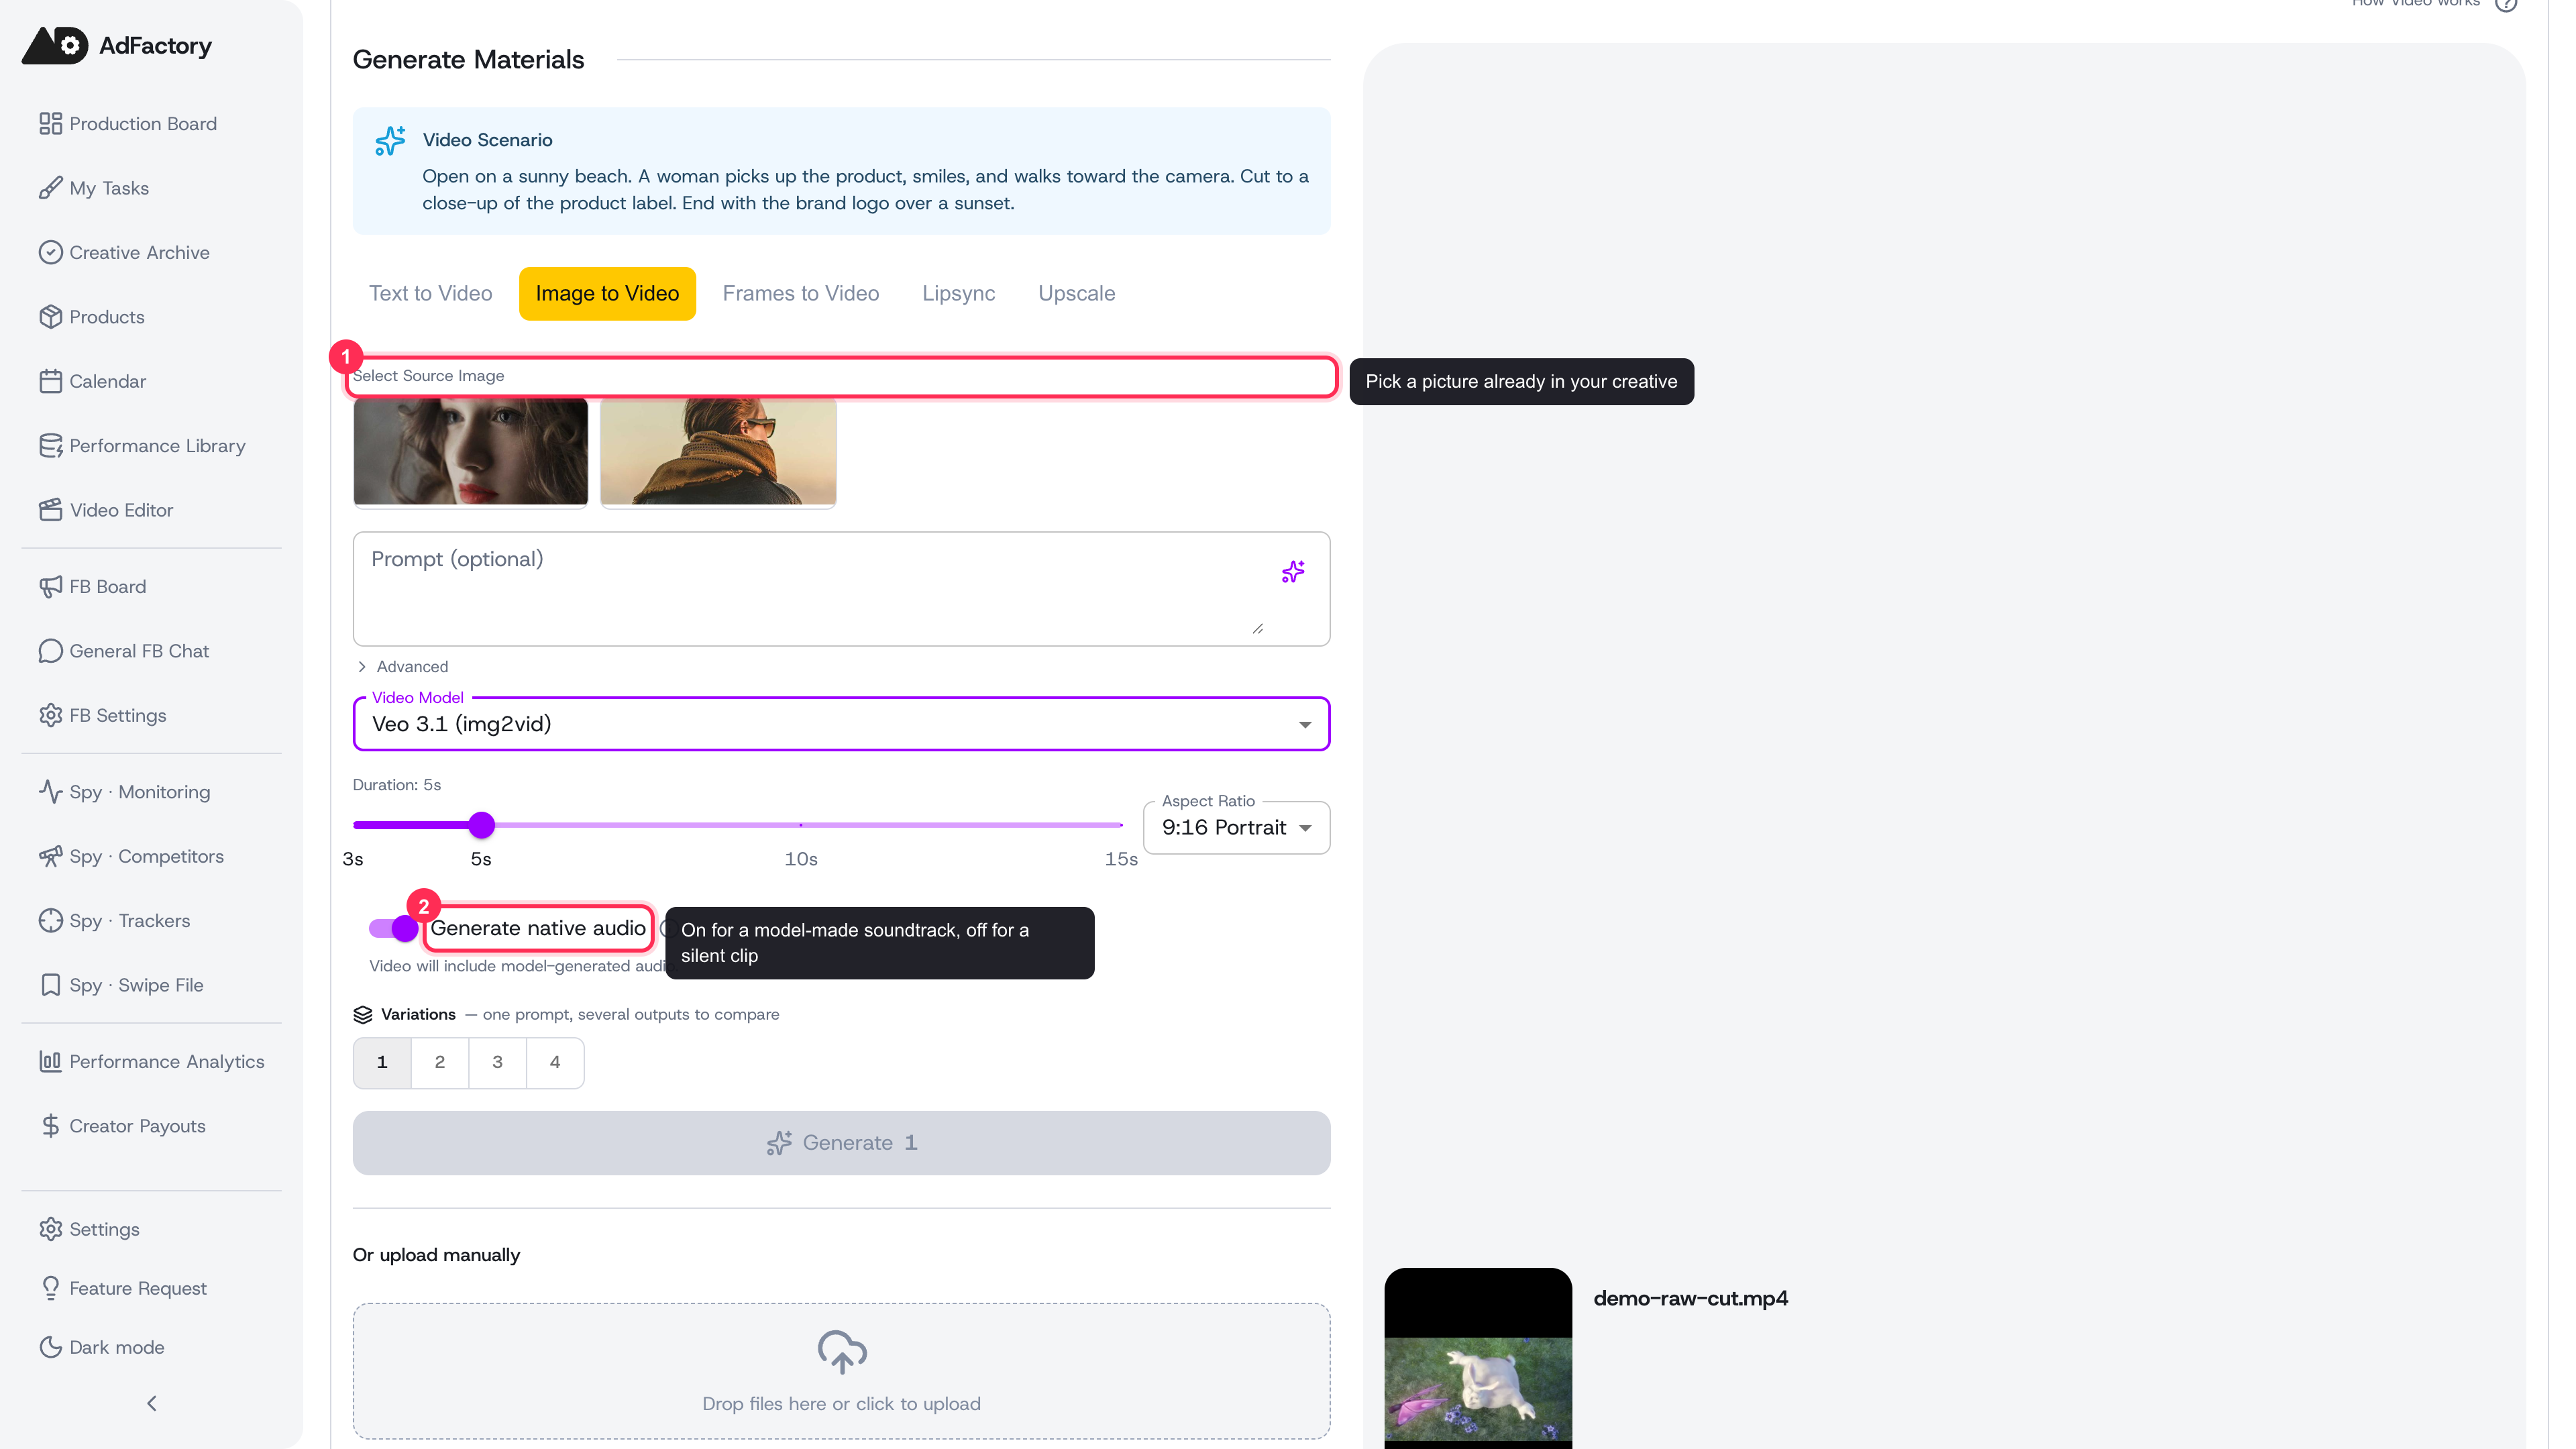Open Spy Swipe File bookmark icon
The height and width of the screenshot is (1449, 2576).
[x=50, y=985]
